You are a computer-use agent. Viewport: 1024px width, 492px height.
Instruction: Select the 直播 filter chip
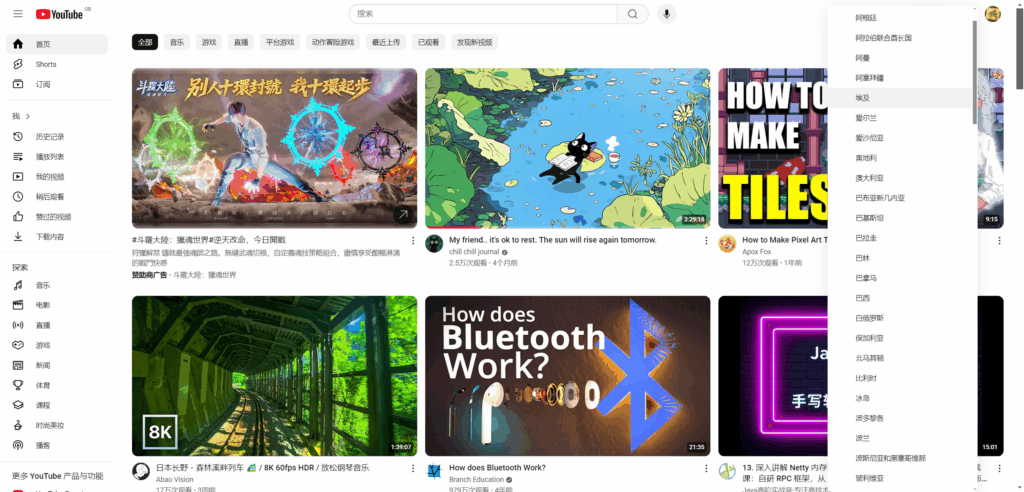(241, 42)
